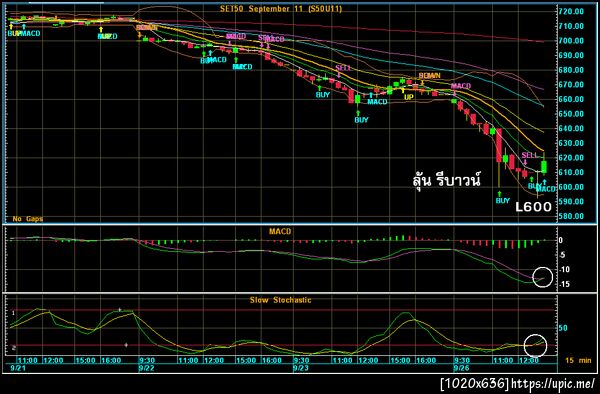This screenshot has width=600, height=394.
Task: Click the pink SELL label near 620
Action: pos(530,155)
